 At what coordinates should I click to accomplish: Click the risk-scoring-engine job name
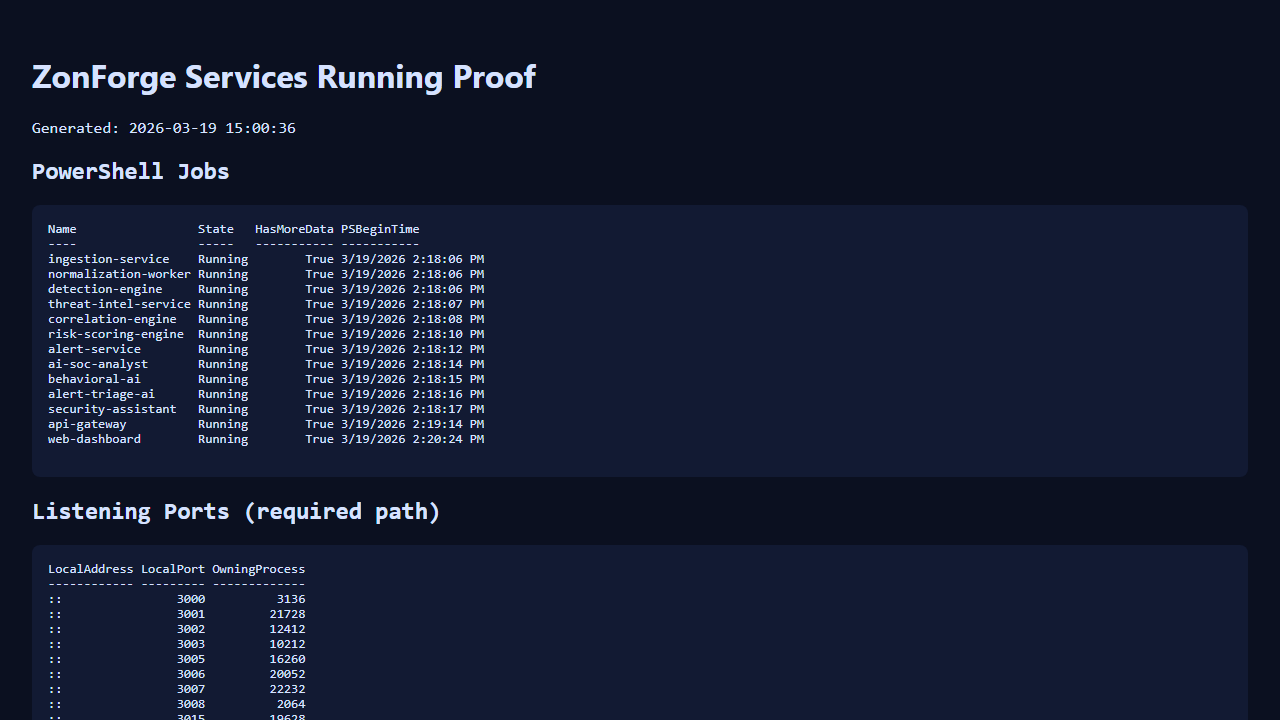coord(116,334)
